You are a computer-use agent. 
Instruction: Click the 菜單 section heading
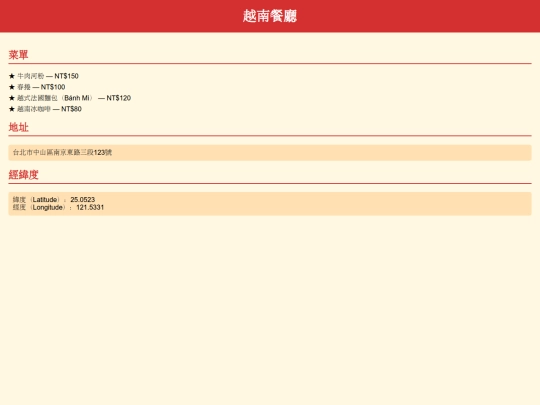click(19, 55)
